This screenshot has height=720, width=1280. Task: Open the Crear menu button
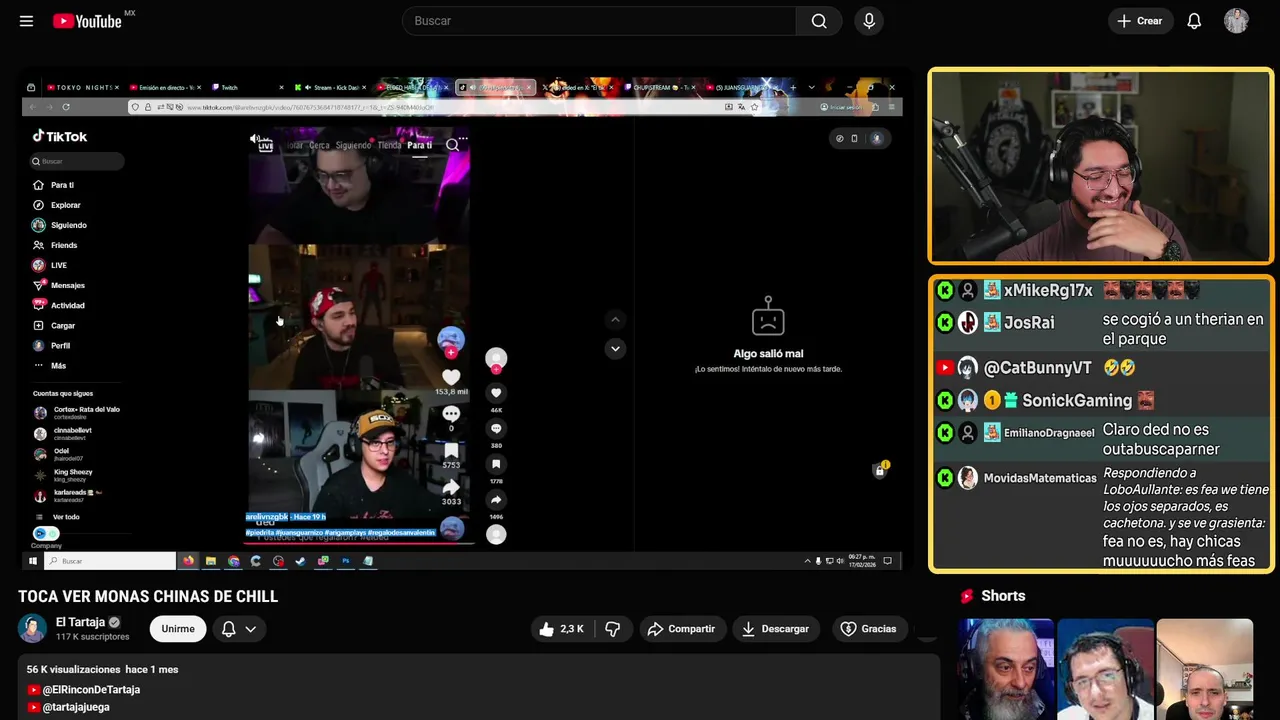click(x=1139, y=21)
